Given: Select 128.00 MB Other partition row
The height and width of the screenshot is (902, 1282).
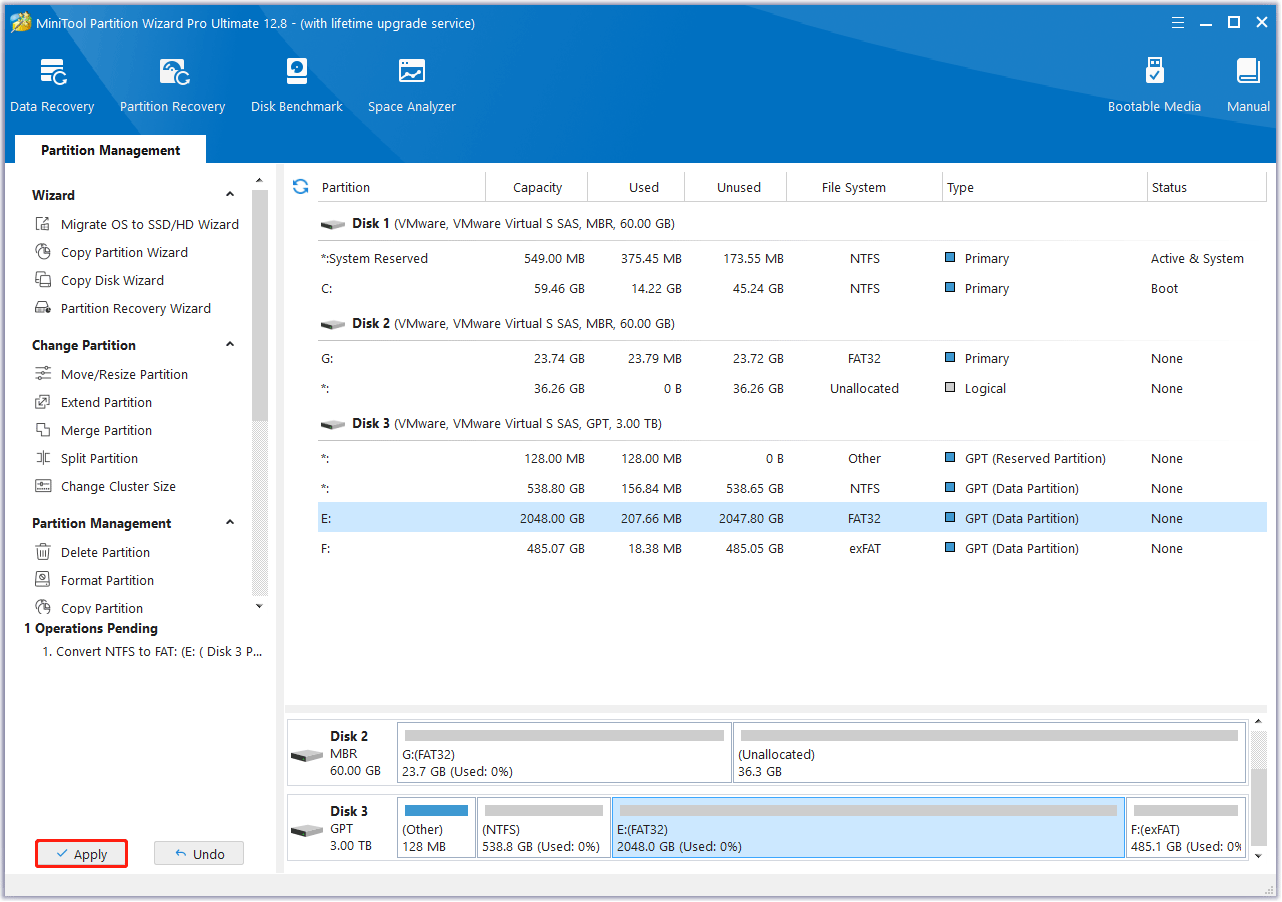Looking at the screenshot, I should (x=792, y=459).
